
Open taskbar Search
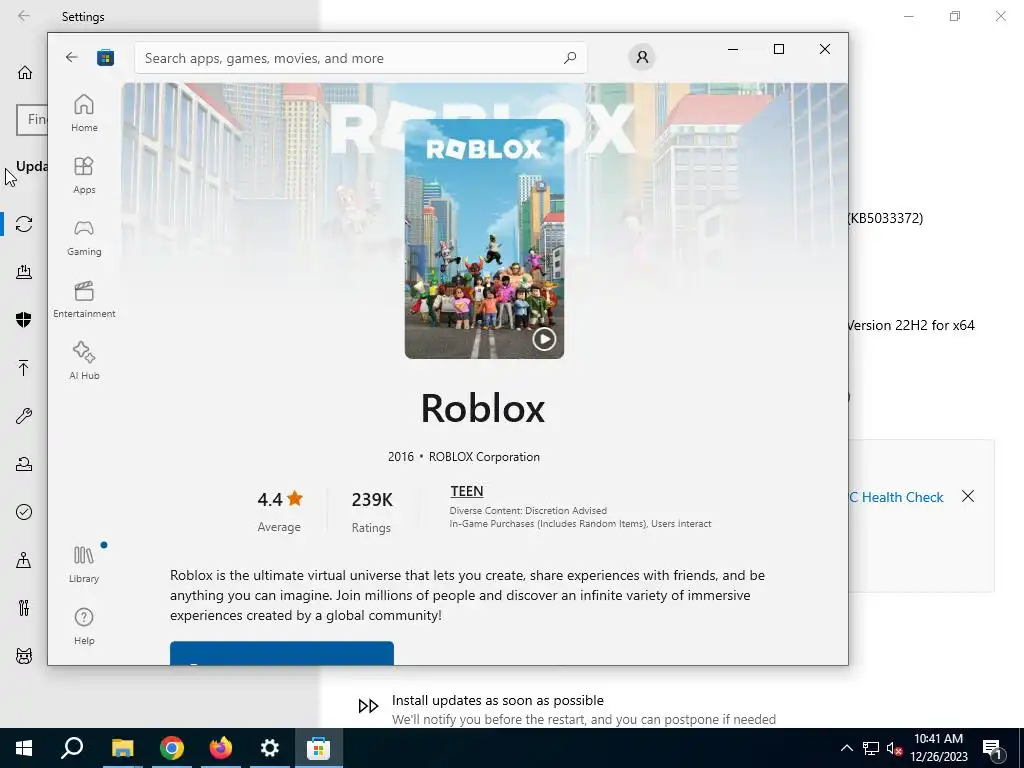(72, 748)
